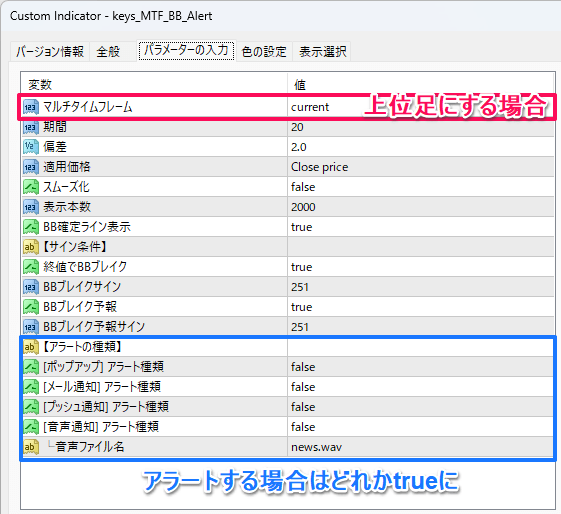Click the boolean icon beside 終値でBBブレイク
This screenshot has height=514, width=561.
pos(31,267)
